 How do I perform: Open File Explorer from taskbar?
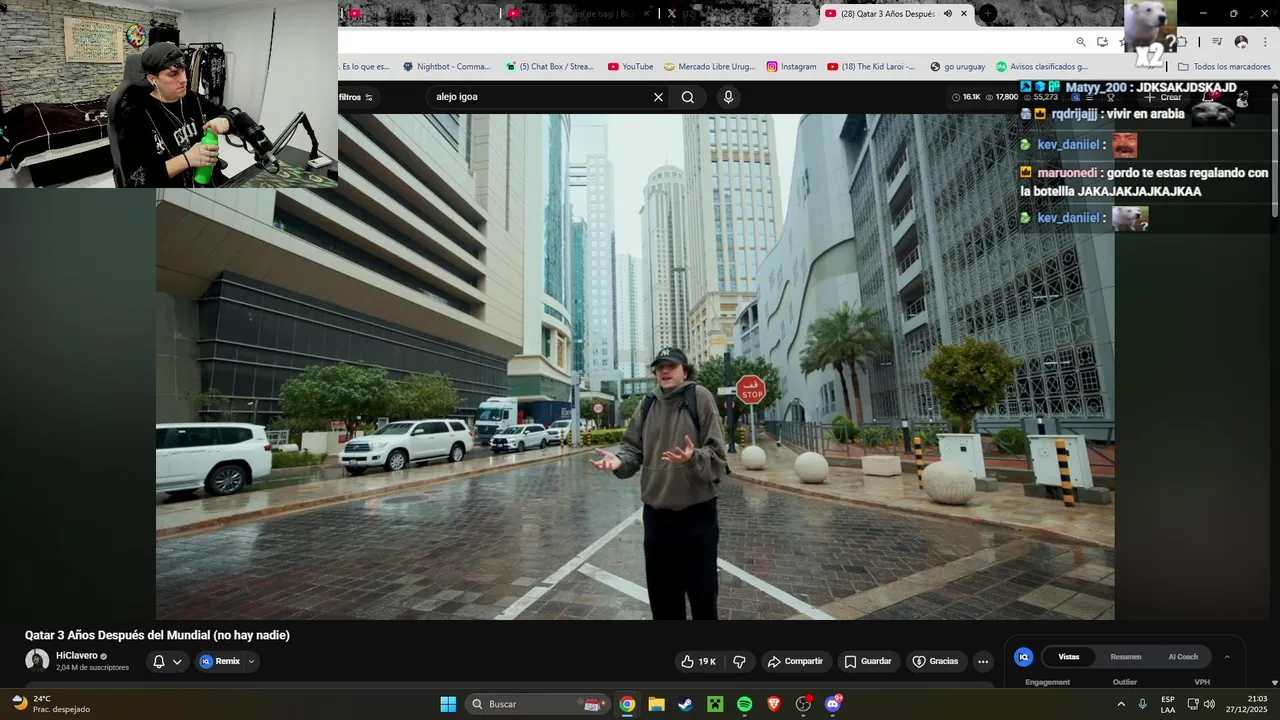point(656,704)
